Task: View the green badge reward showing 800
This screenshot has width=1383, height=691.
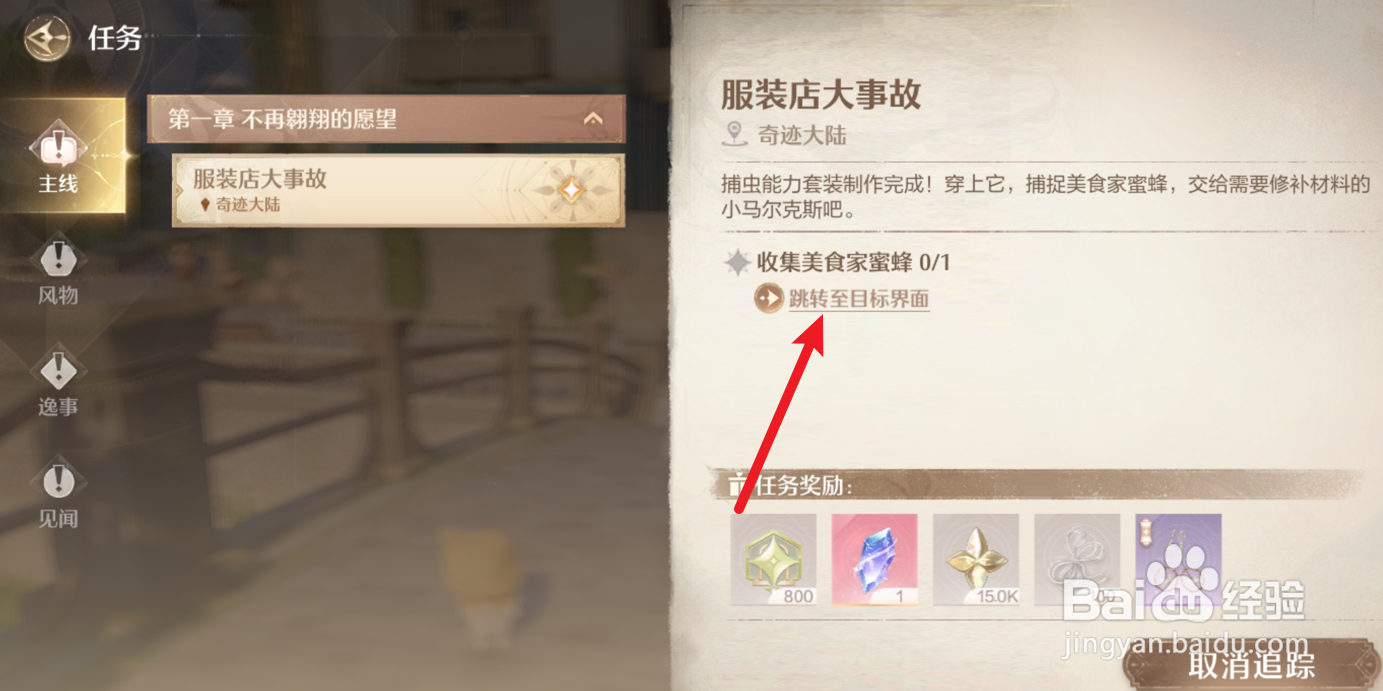Action: pos(773,560)
